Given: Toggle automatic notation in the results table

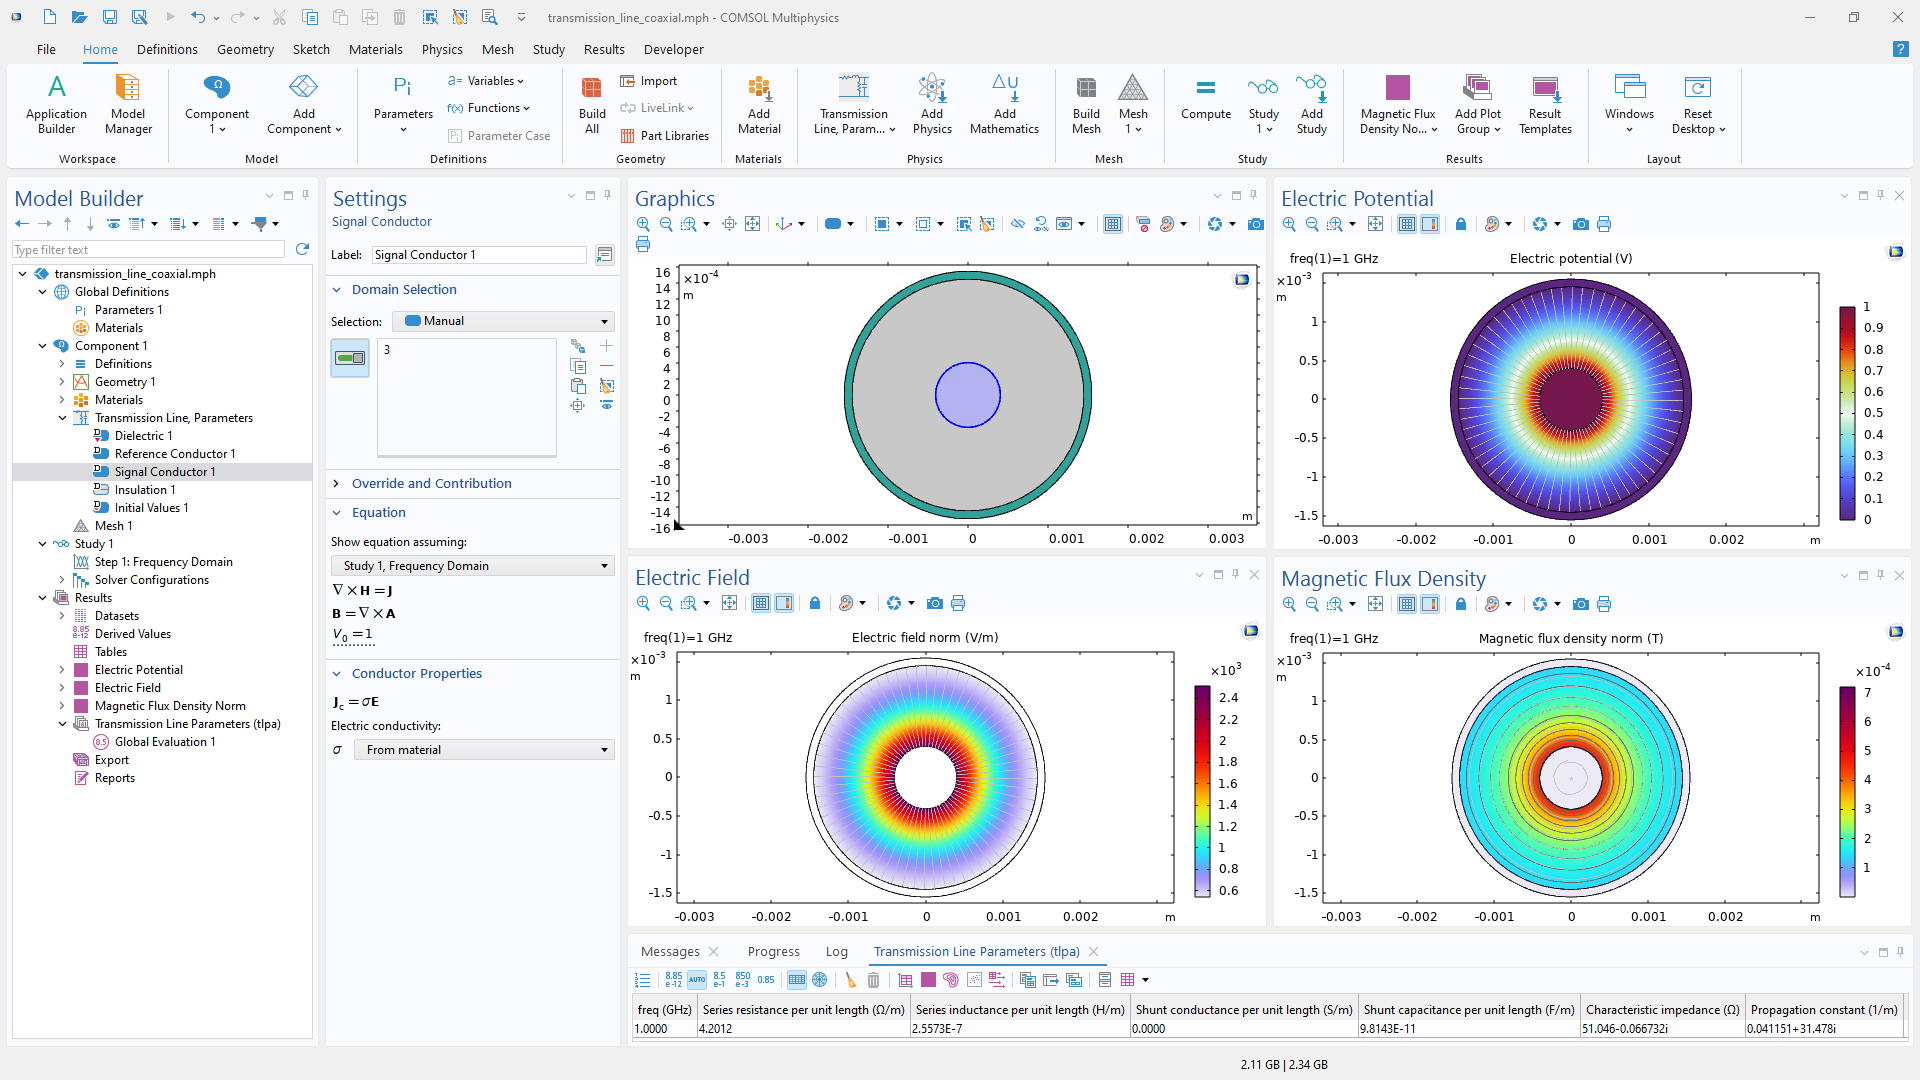Looking at the screenshot, I should click(x=697, y=980).
